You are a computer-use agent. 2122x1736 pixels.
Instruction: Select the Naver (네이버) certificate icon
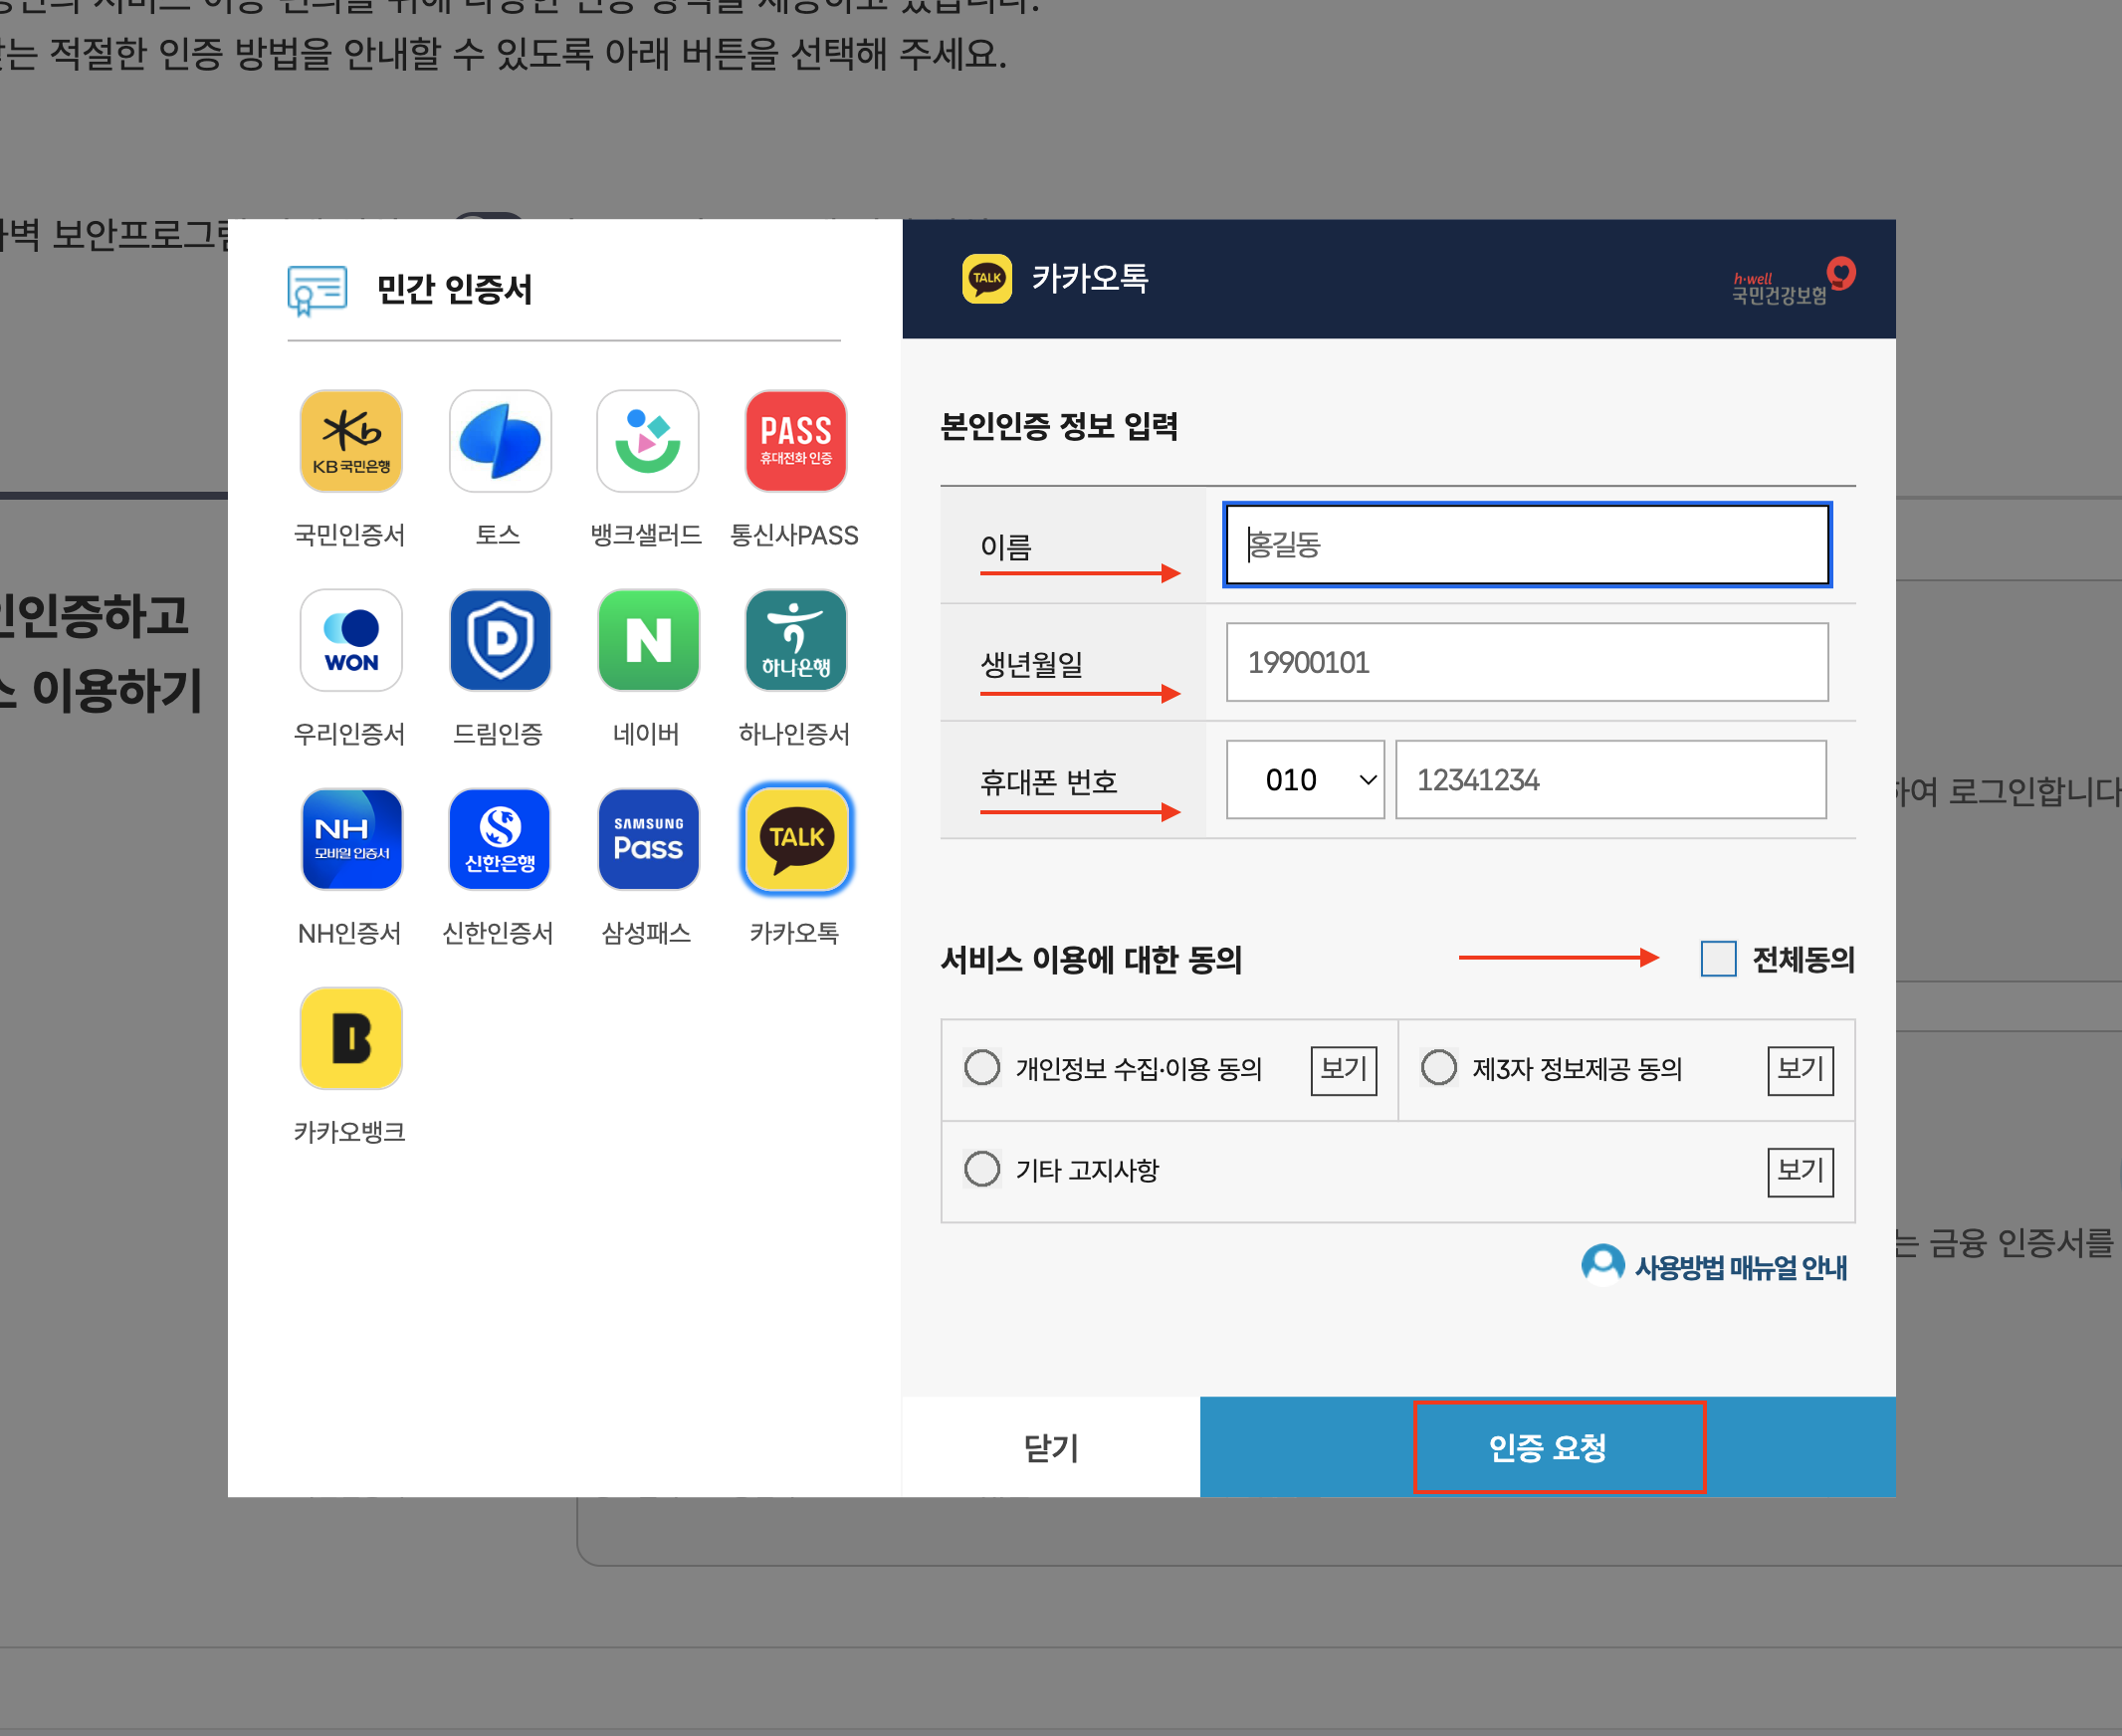click(x=647, y=640)
